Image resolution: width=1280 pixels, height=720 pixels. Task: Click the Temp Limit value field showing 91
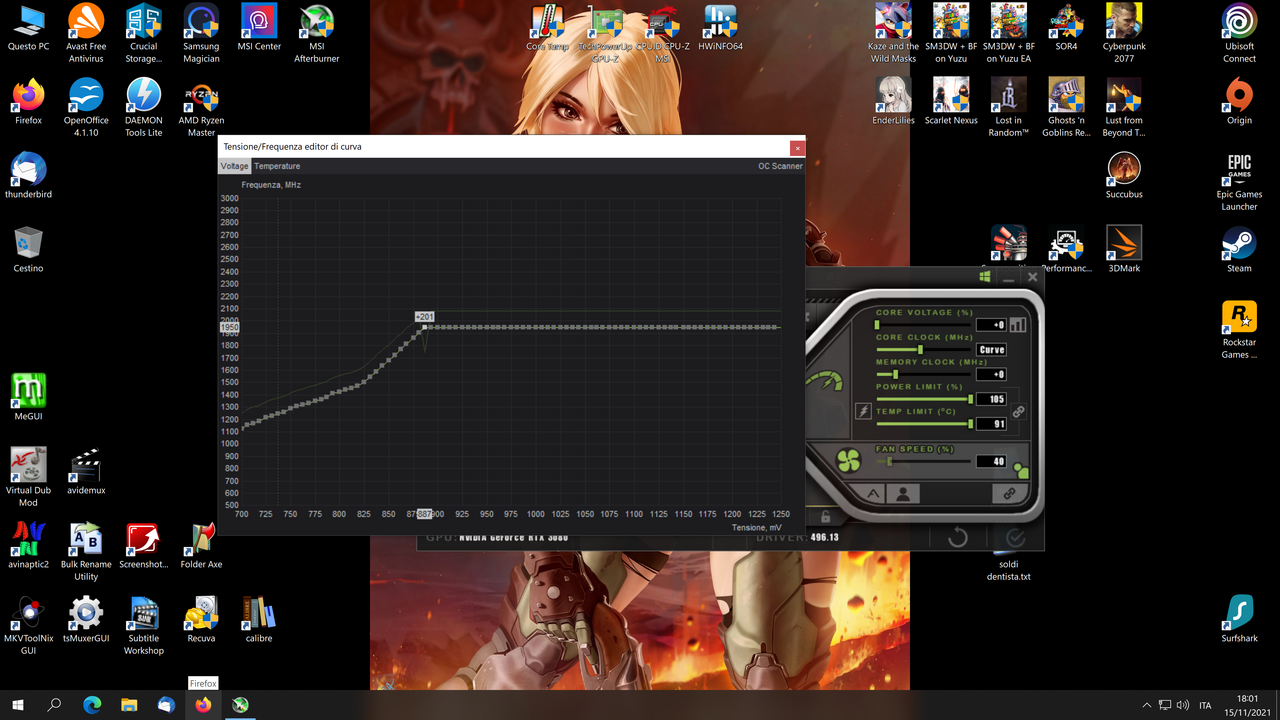coord(991,424)
